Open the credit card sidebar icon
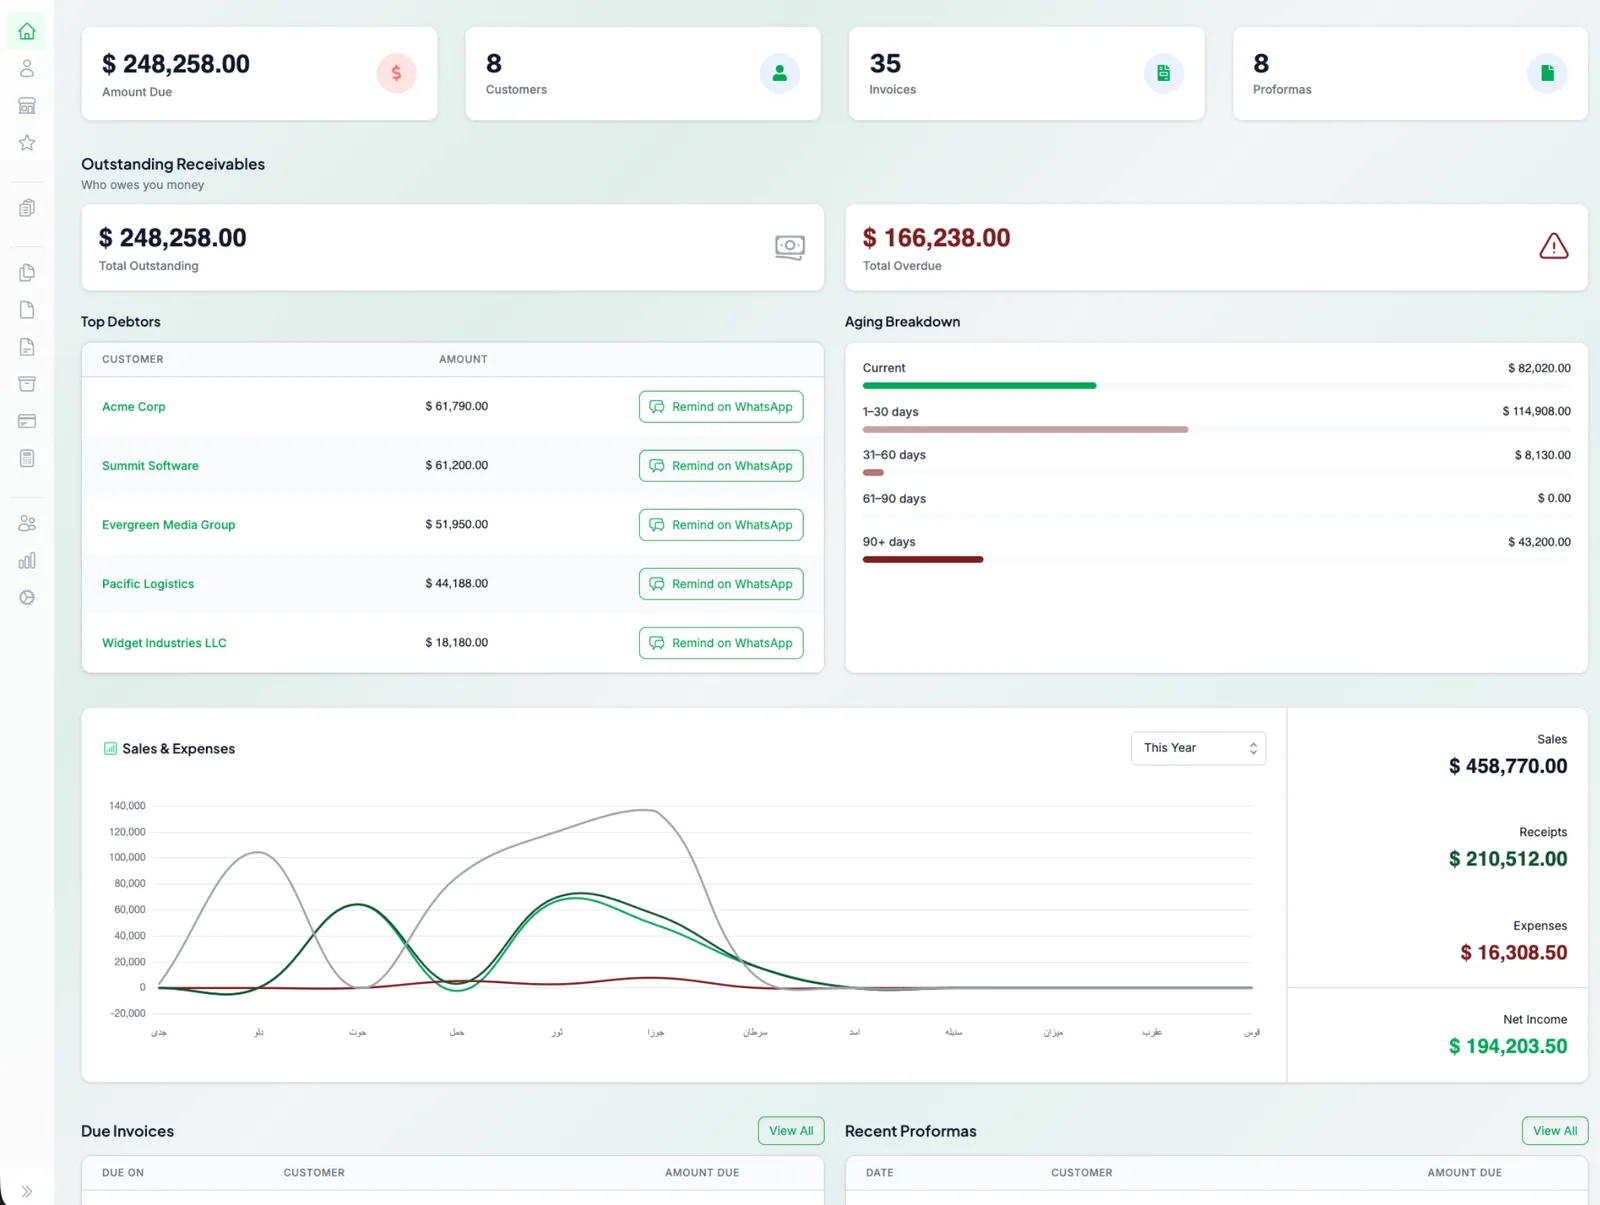The height and width of the screenshot is (1205, 1600). 27,421
